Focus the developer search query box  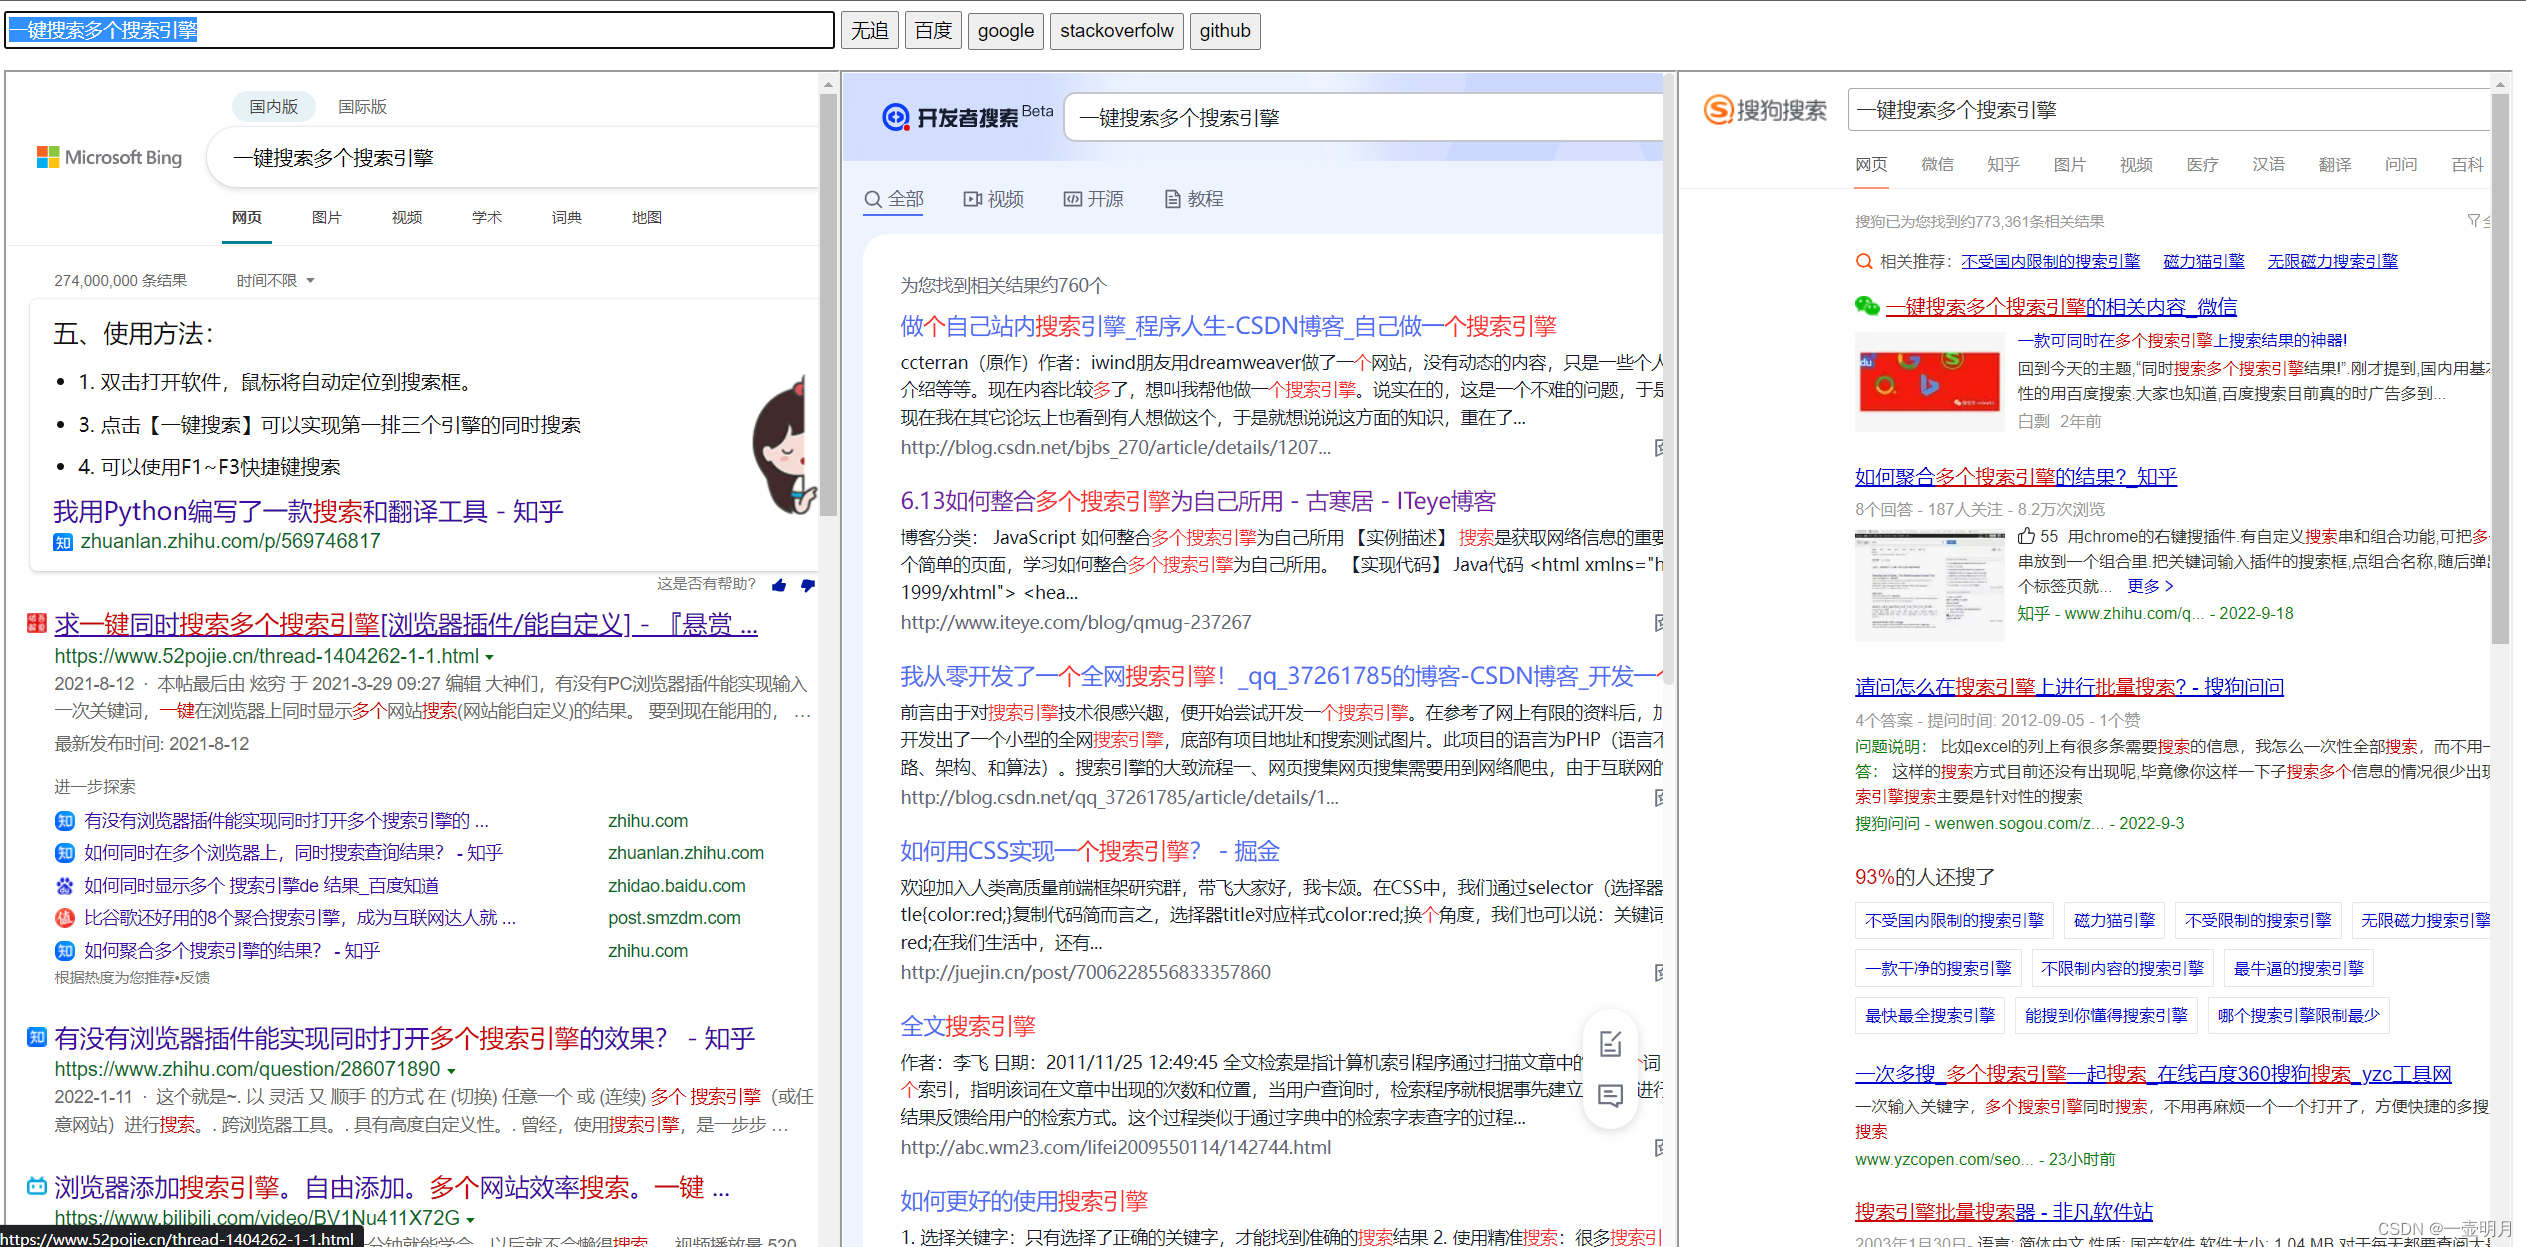pyautogui.click(x=1364, y=118)
